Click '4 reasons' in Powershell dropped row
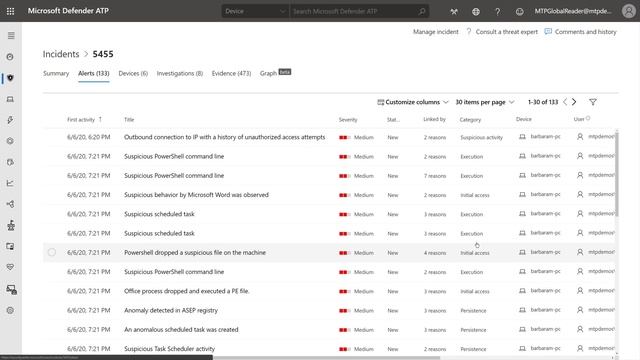The height and width of the screenshot is (360, 640). (435, 253)
